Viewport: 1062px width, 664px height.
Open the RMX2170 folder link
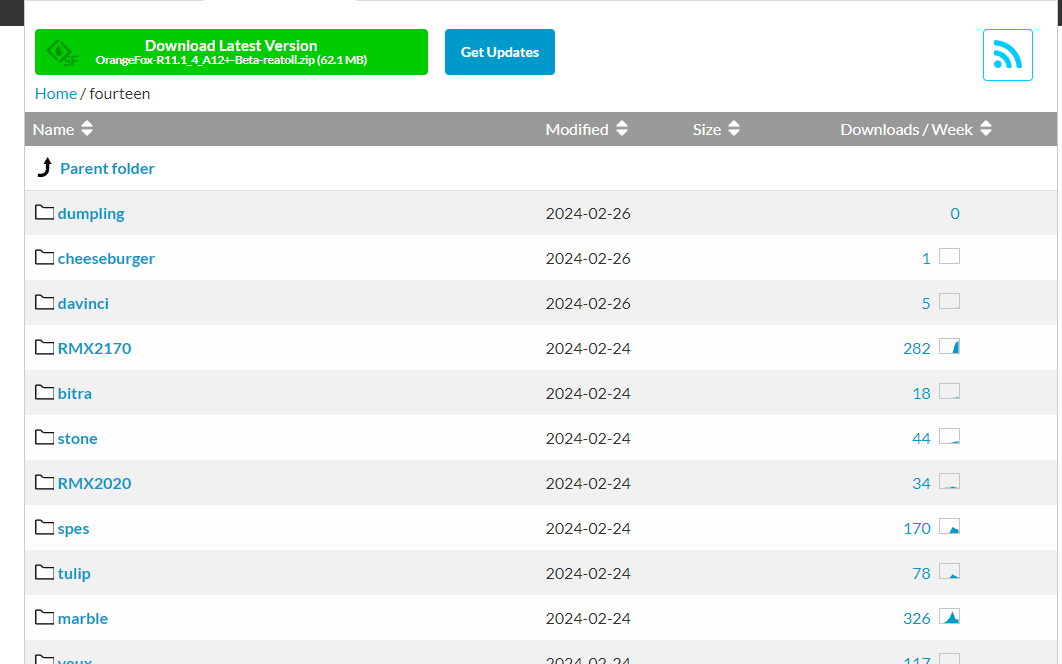tap(94, 348)
